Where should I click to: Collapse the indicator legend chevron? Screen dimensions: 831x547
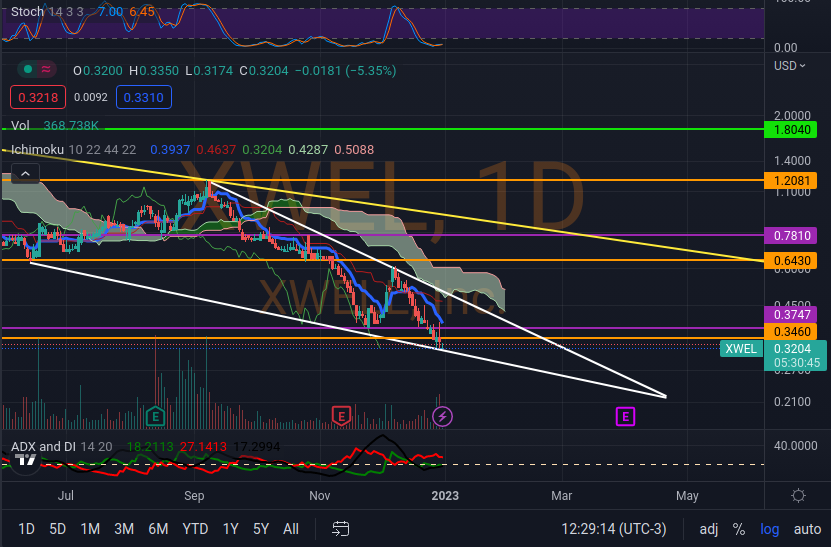pos(25,173)
